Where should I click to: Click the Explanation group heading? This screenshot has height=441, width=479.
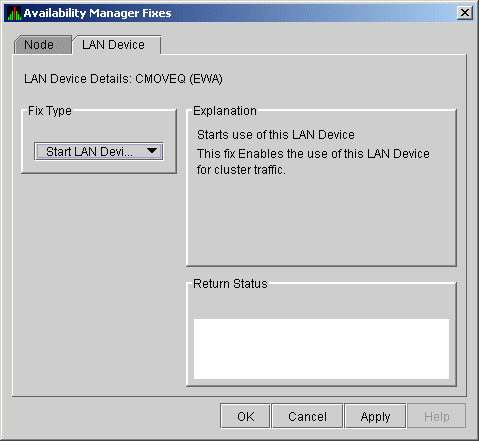click(x=225, y=111)
